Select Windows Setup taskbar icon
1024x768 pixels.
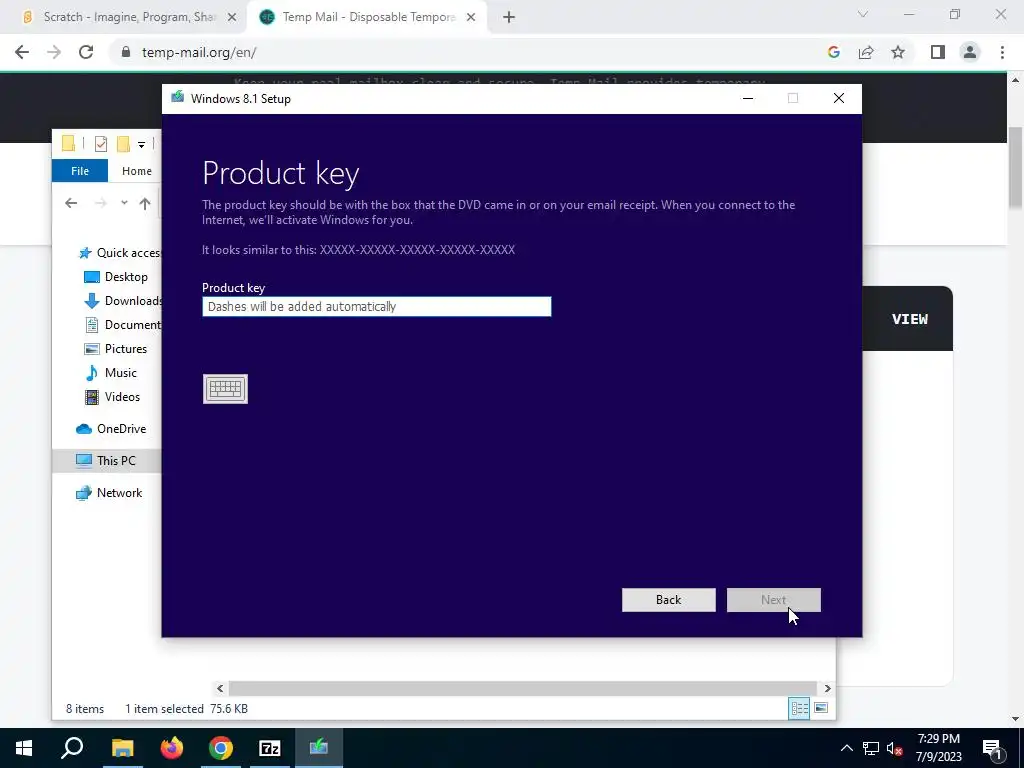click(319, 748)
